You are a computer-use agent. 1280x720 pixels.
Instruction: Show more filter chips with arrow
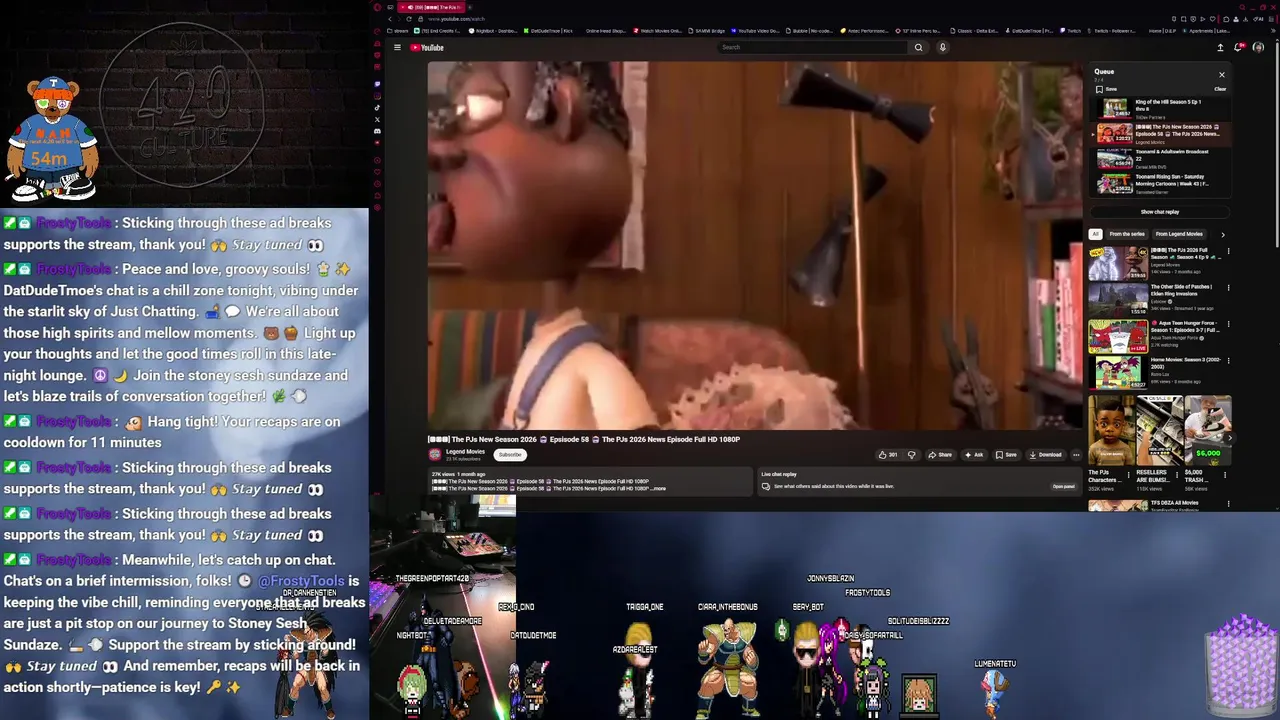click(x=1222, y=234)
